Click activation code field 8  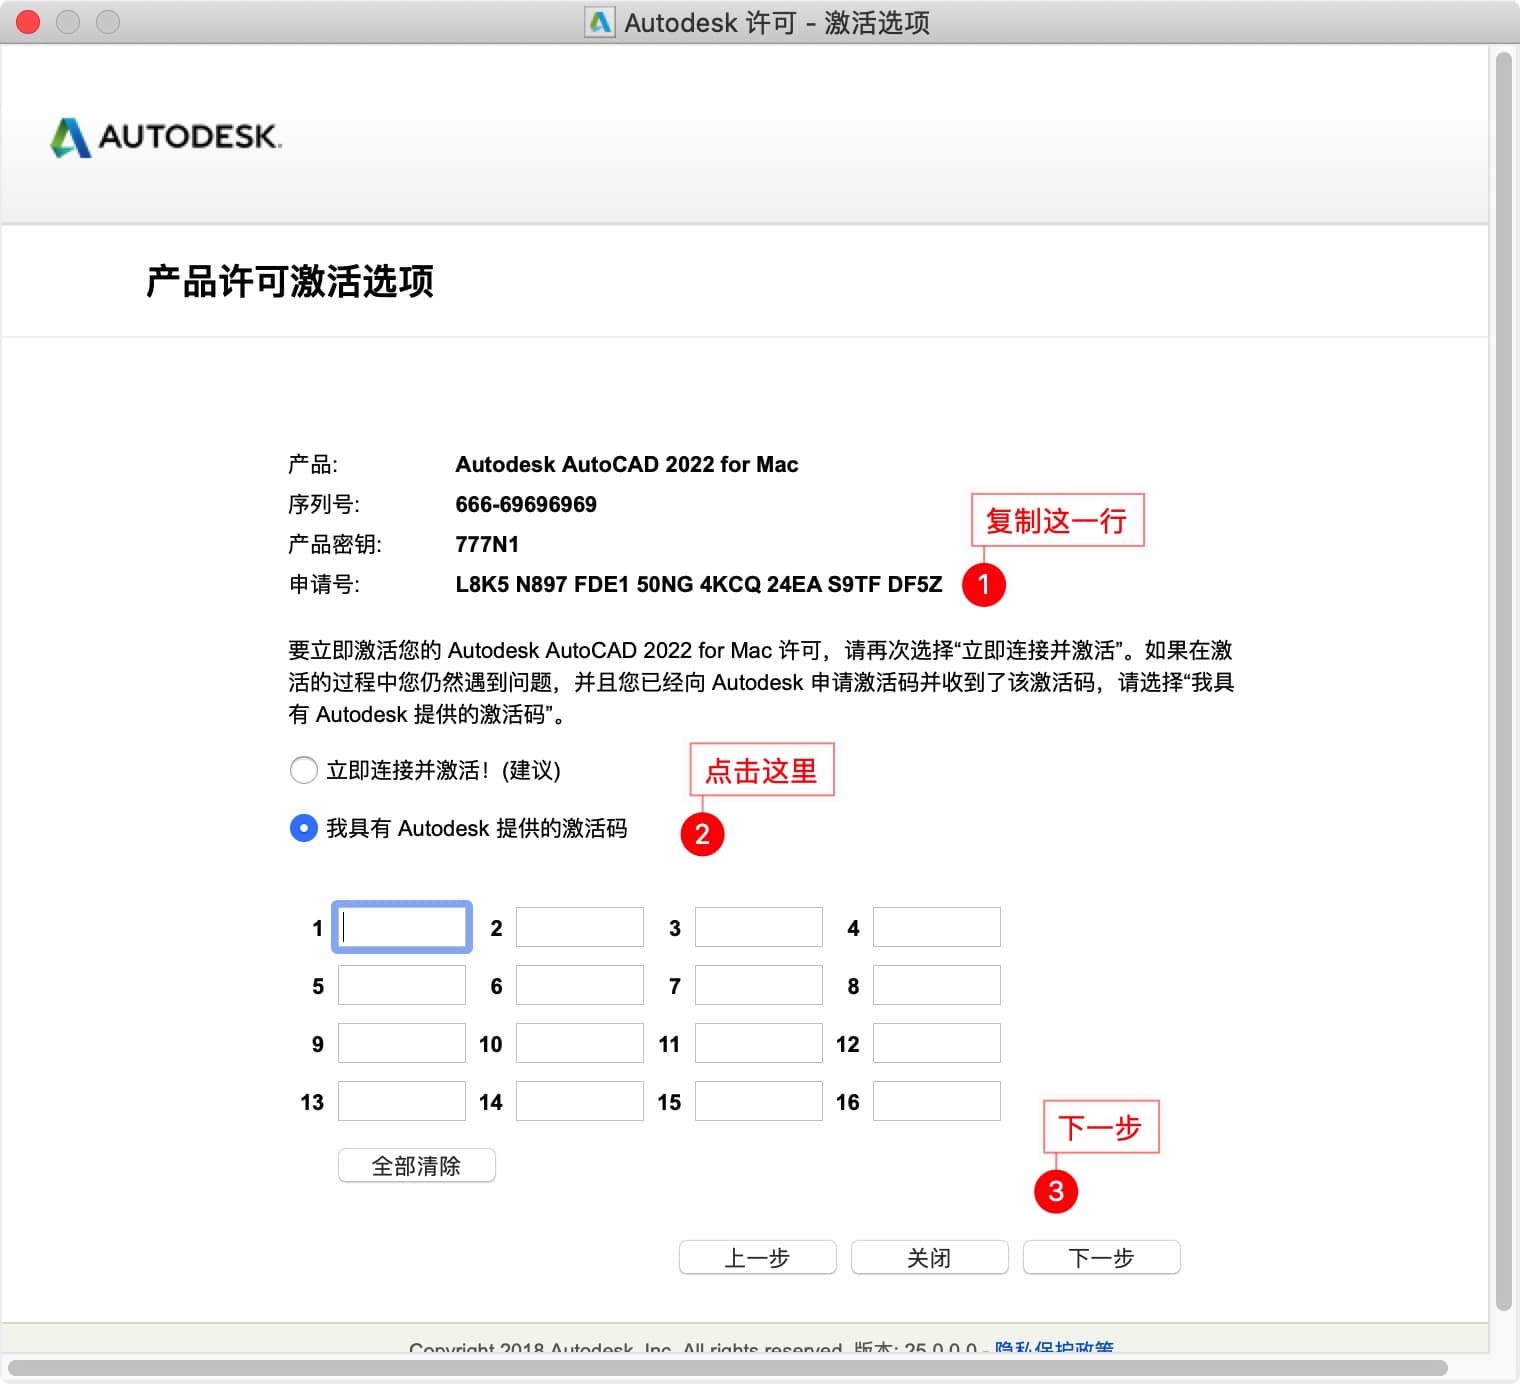tap(937, 985)
